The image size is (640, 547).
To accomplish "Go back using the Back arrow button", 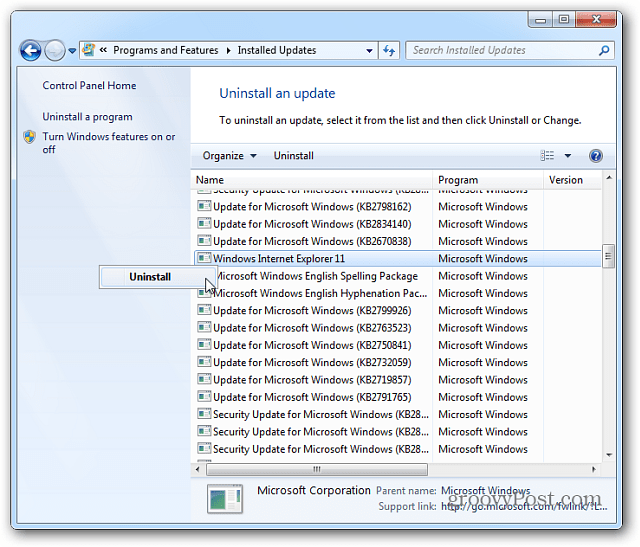I will 30,51.
